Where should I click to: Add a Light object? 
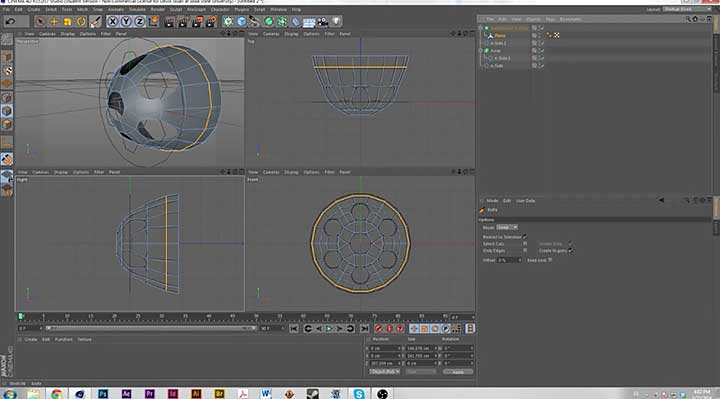tap(336, 21)
